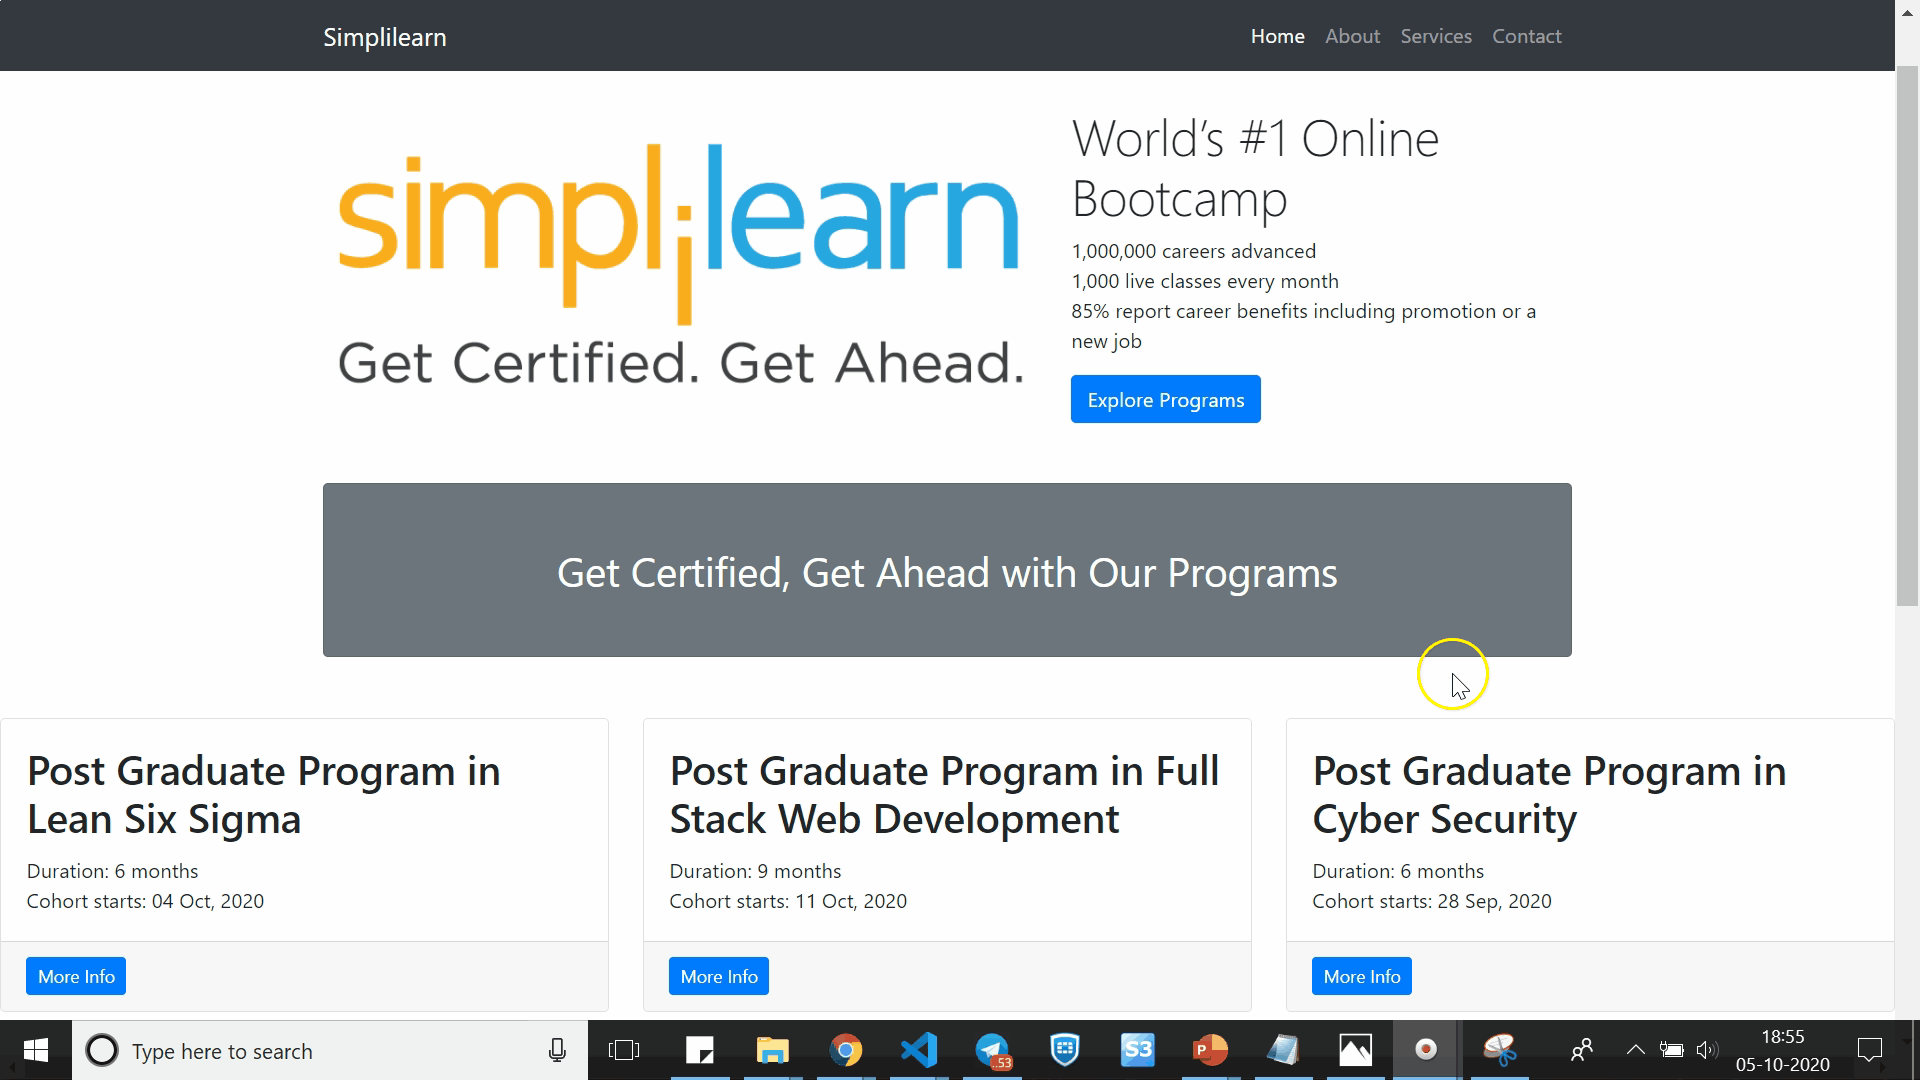
Task: Click More Info for Lean Six Sigma
Action: click(76, 976)
